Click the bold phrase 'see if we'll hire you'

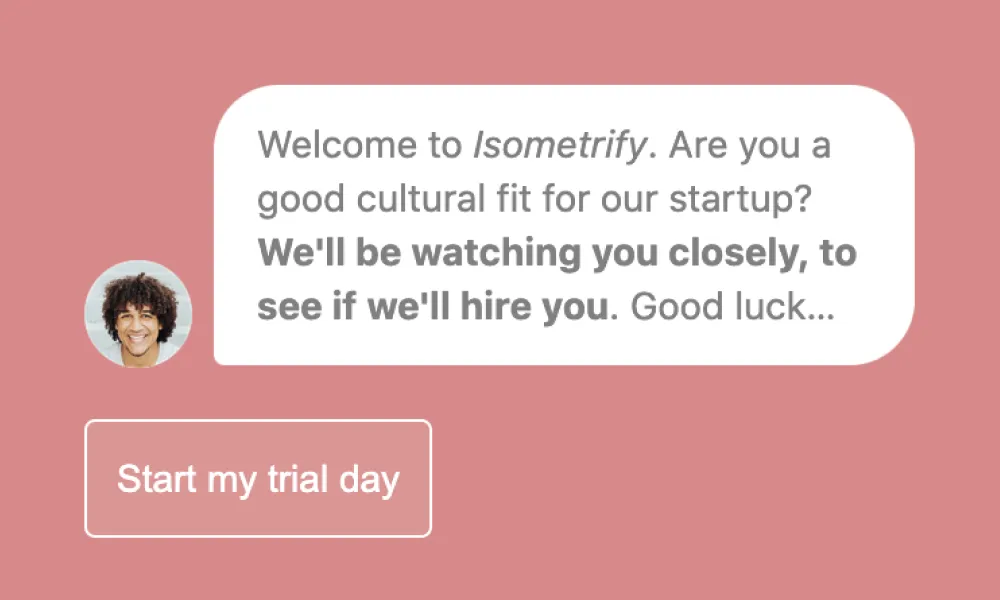pyautogui.click(x=432, y=307)
